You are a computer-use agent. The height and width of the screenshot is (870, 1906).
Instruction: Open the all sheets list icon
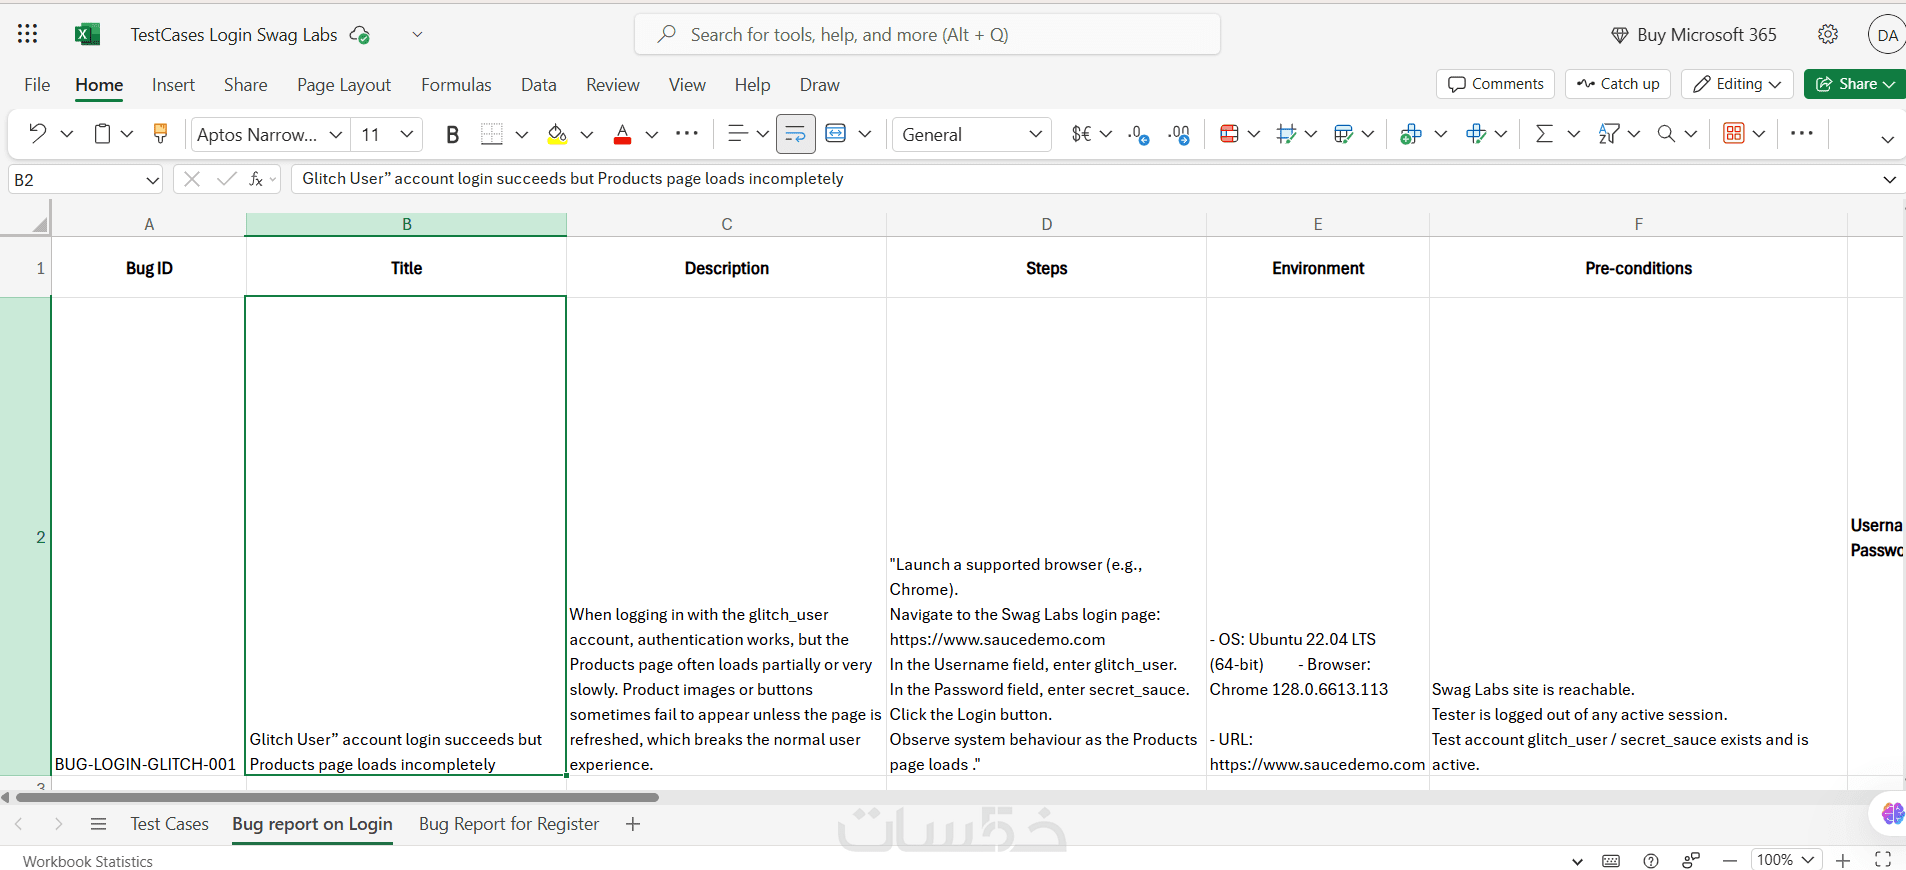pyautogui.click(x=98, y=824)
